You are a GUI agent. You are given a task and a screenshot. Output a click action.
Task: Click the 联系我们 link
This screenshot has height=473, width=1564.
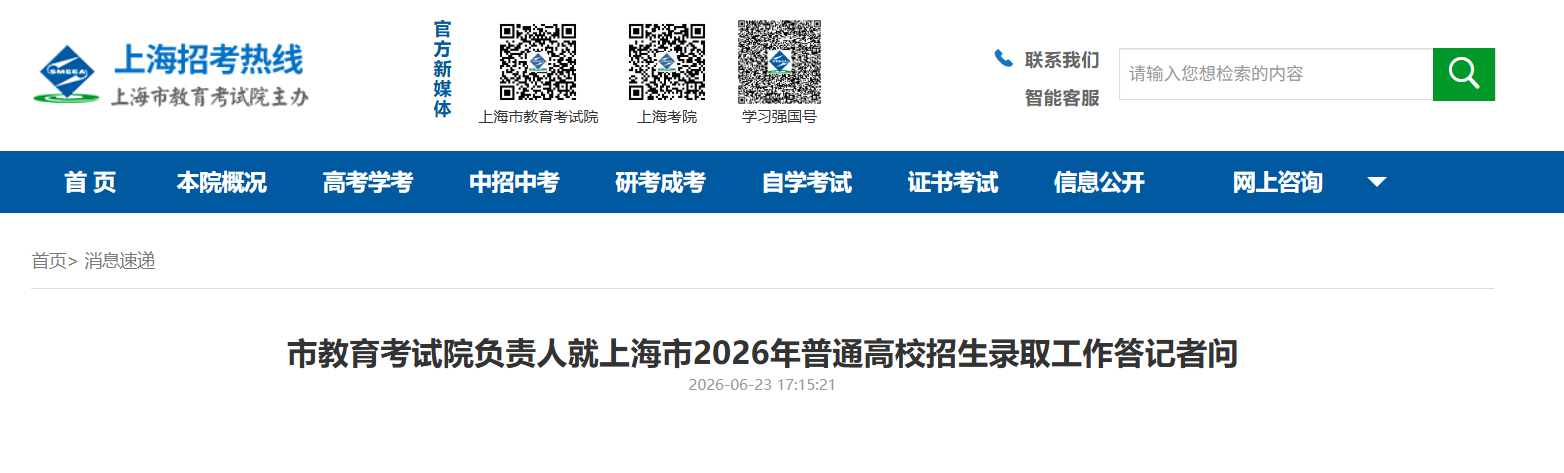[1062, 60]
